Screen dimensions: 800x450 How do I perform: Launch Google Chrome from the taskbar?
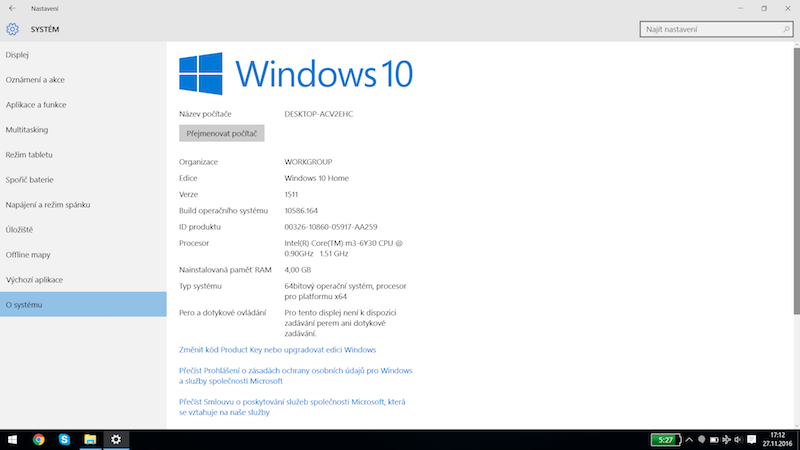pyautogui.click(x=39, y=439)
